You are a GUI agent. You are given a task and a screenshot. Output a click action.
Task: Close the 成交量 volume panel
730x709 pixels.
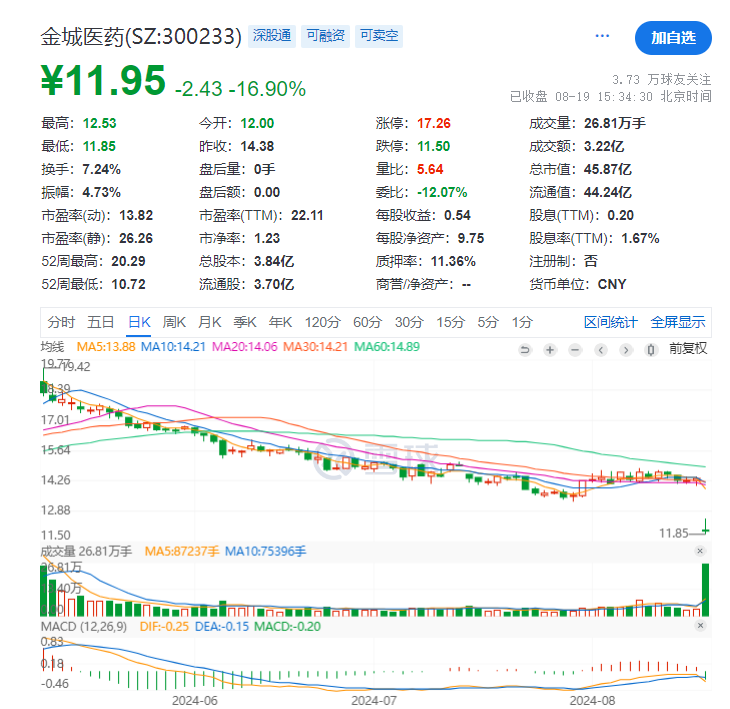[700, 551]
